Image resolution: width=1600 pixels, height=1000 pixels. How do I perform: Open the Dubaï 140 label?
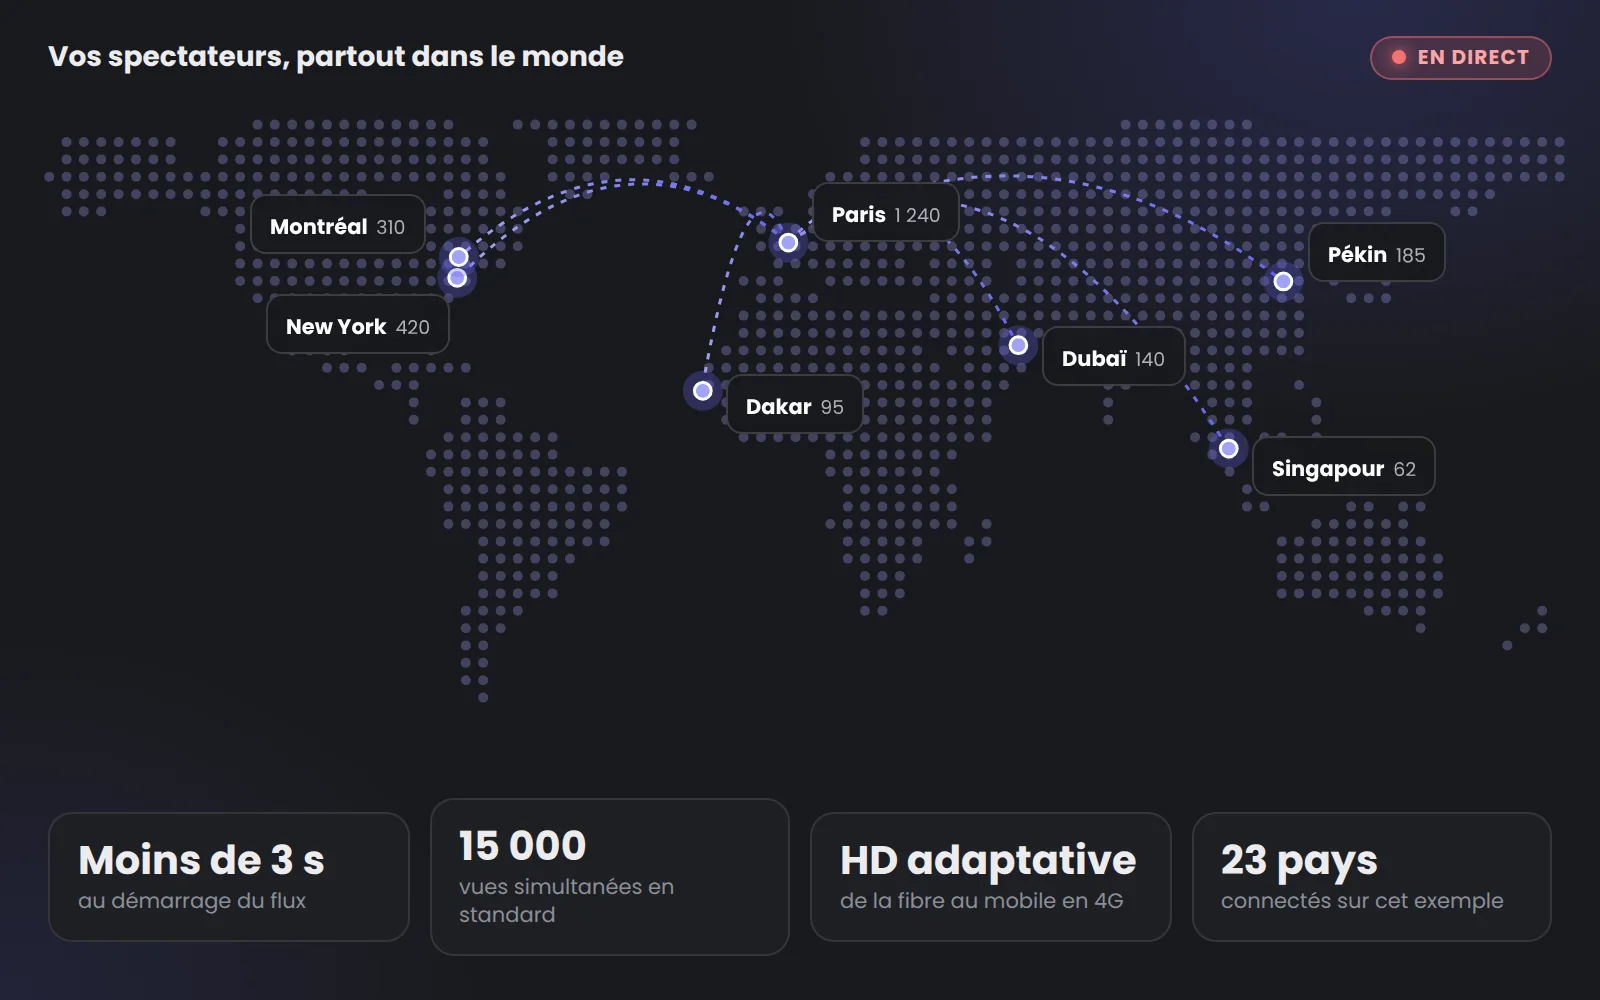[1113, 357]
